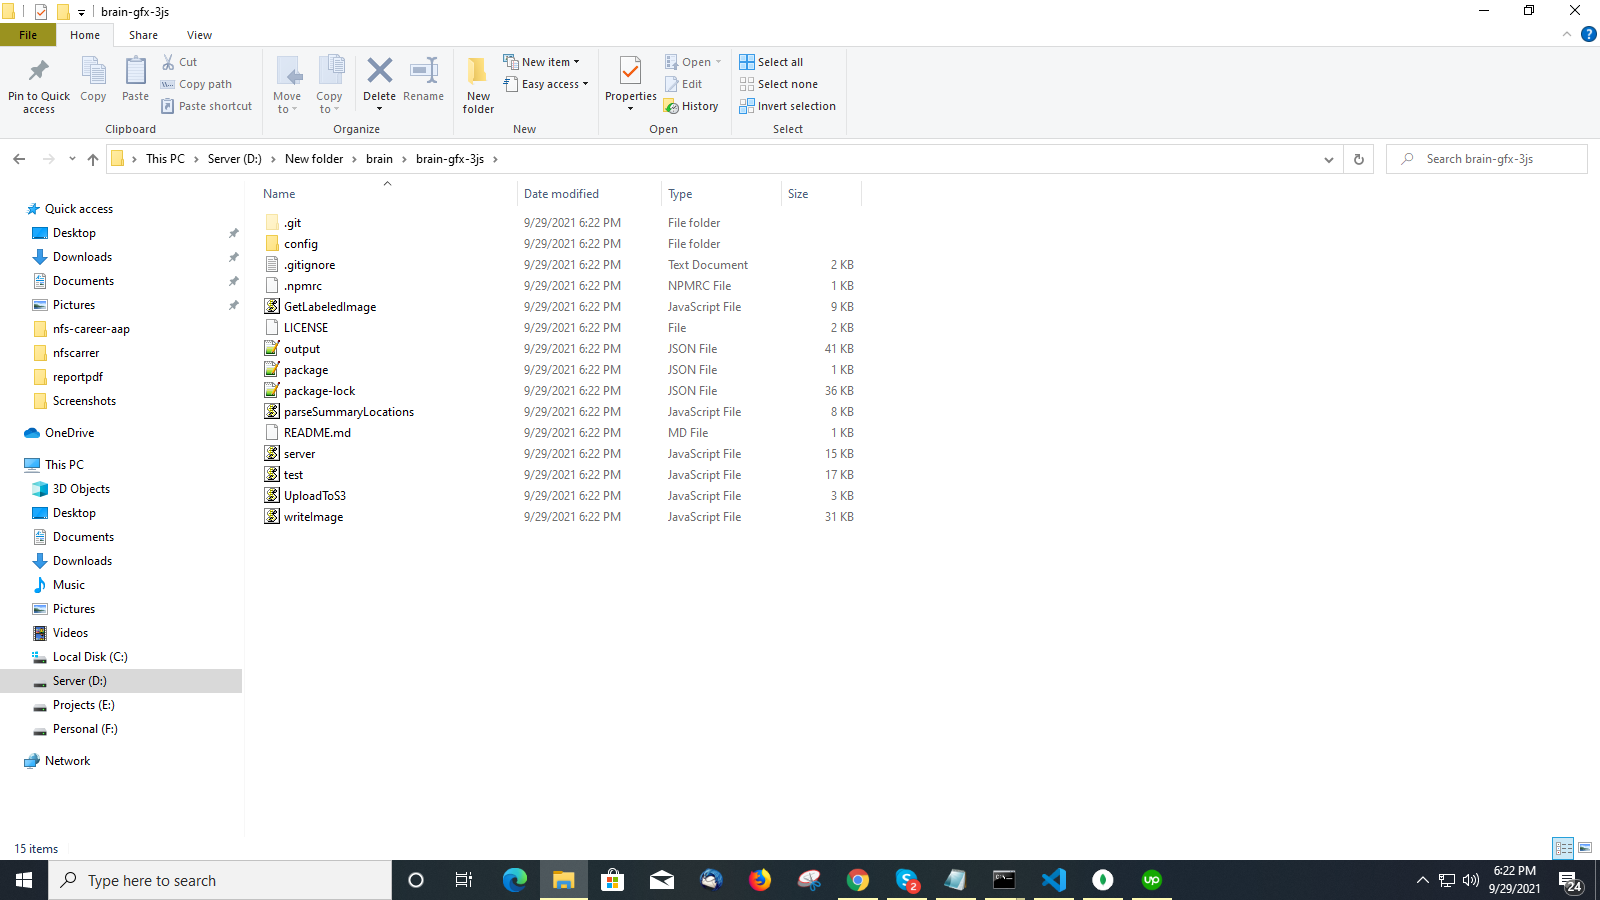Click the Refresh button next to address bar
The height and width of the screenshot is (900, 1600).
[x=1358, y=159]
